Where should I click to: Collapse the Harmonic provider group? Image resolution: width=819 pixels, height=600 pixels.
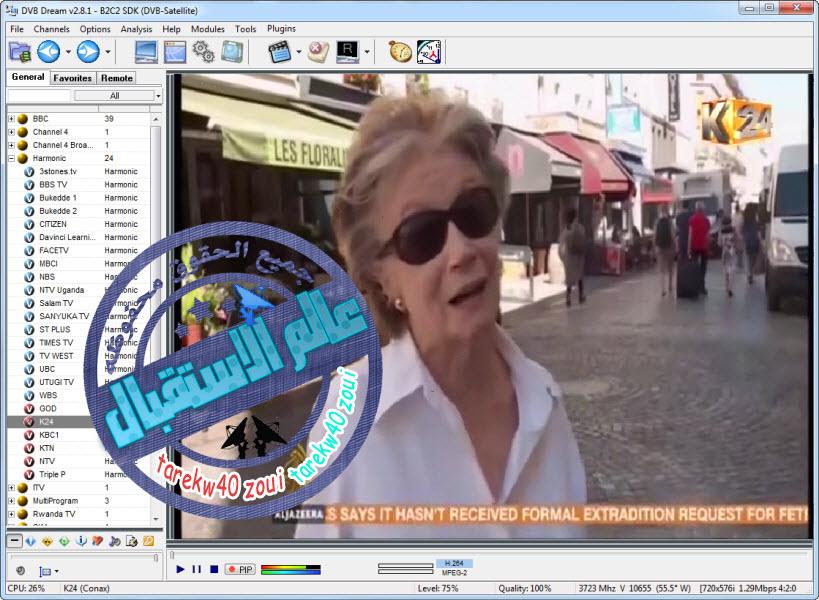(x=11, y=158)
